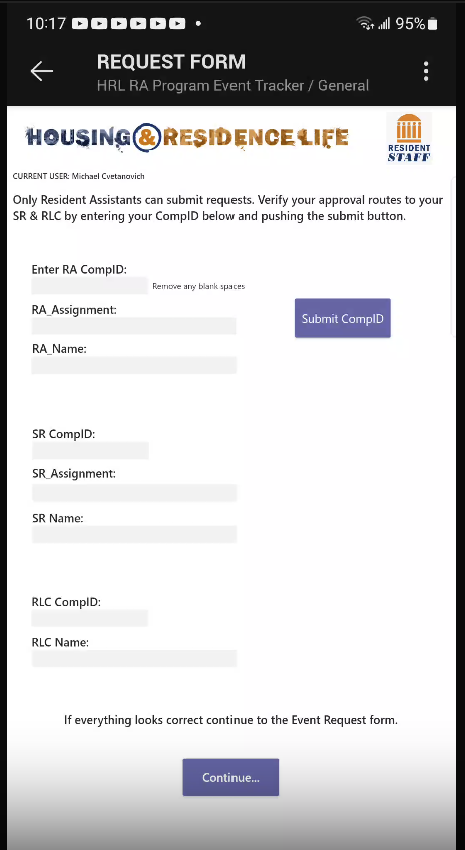Tap the battery status icon

(x=432, y=24)
